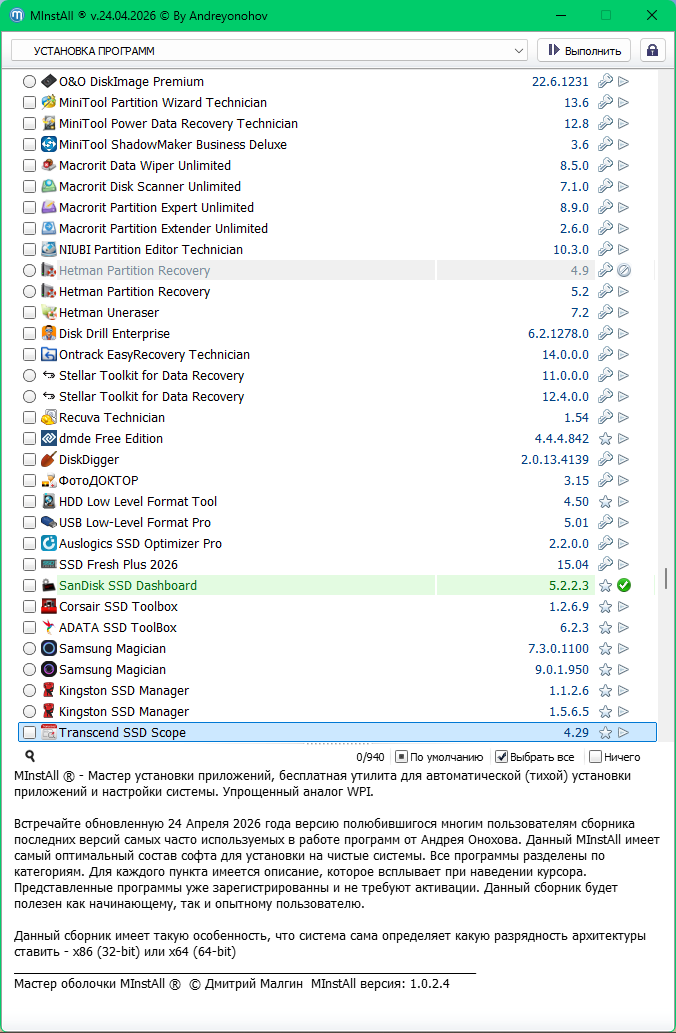Click the key icon for Disk Drill Enterprise
676x1033 pixels.
coord(605,334)
